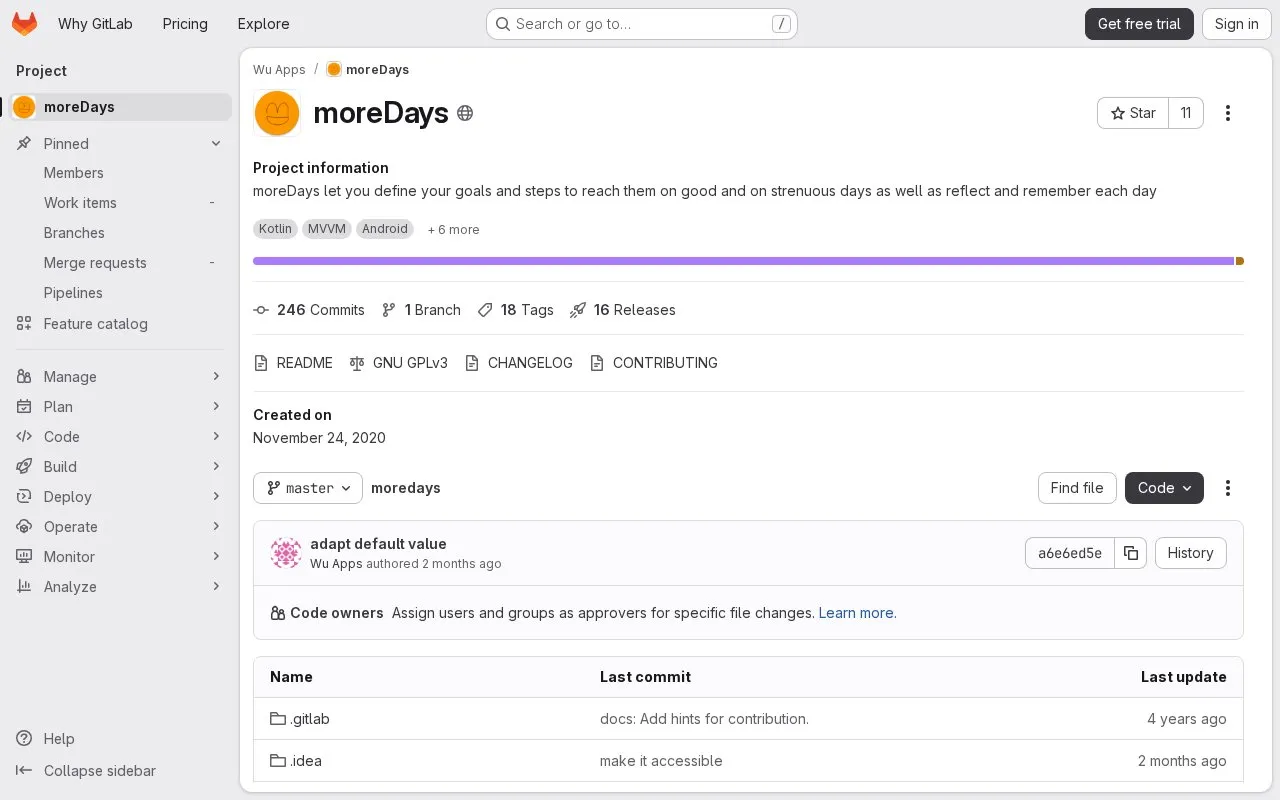The width and height of the screenshot is (1280, 800).
Task: Expand the Operate sidebar section
Action: click(x=120, y=527)
